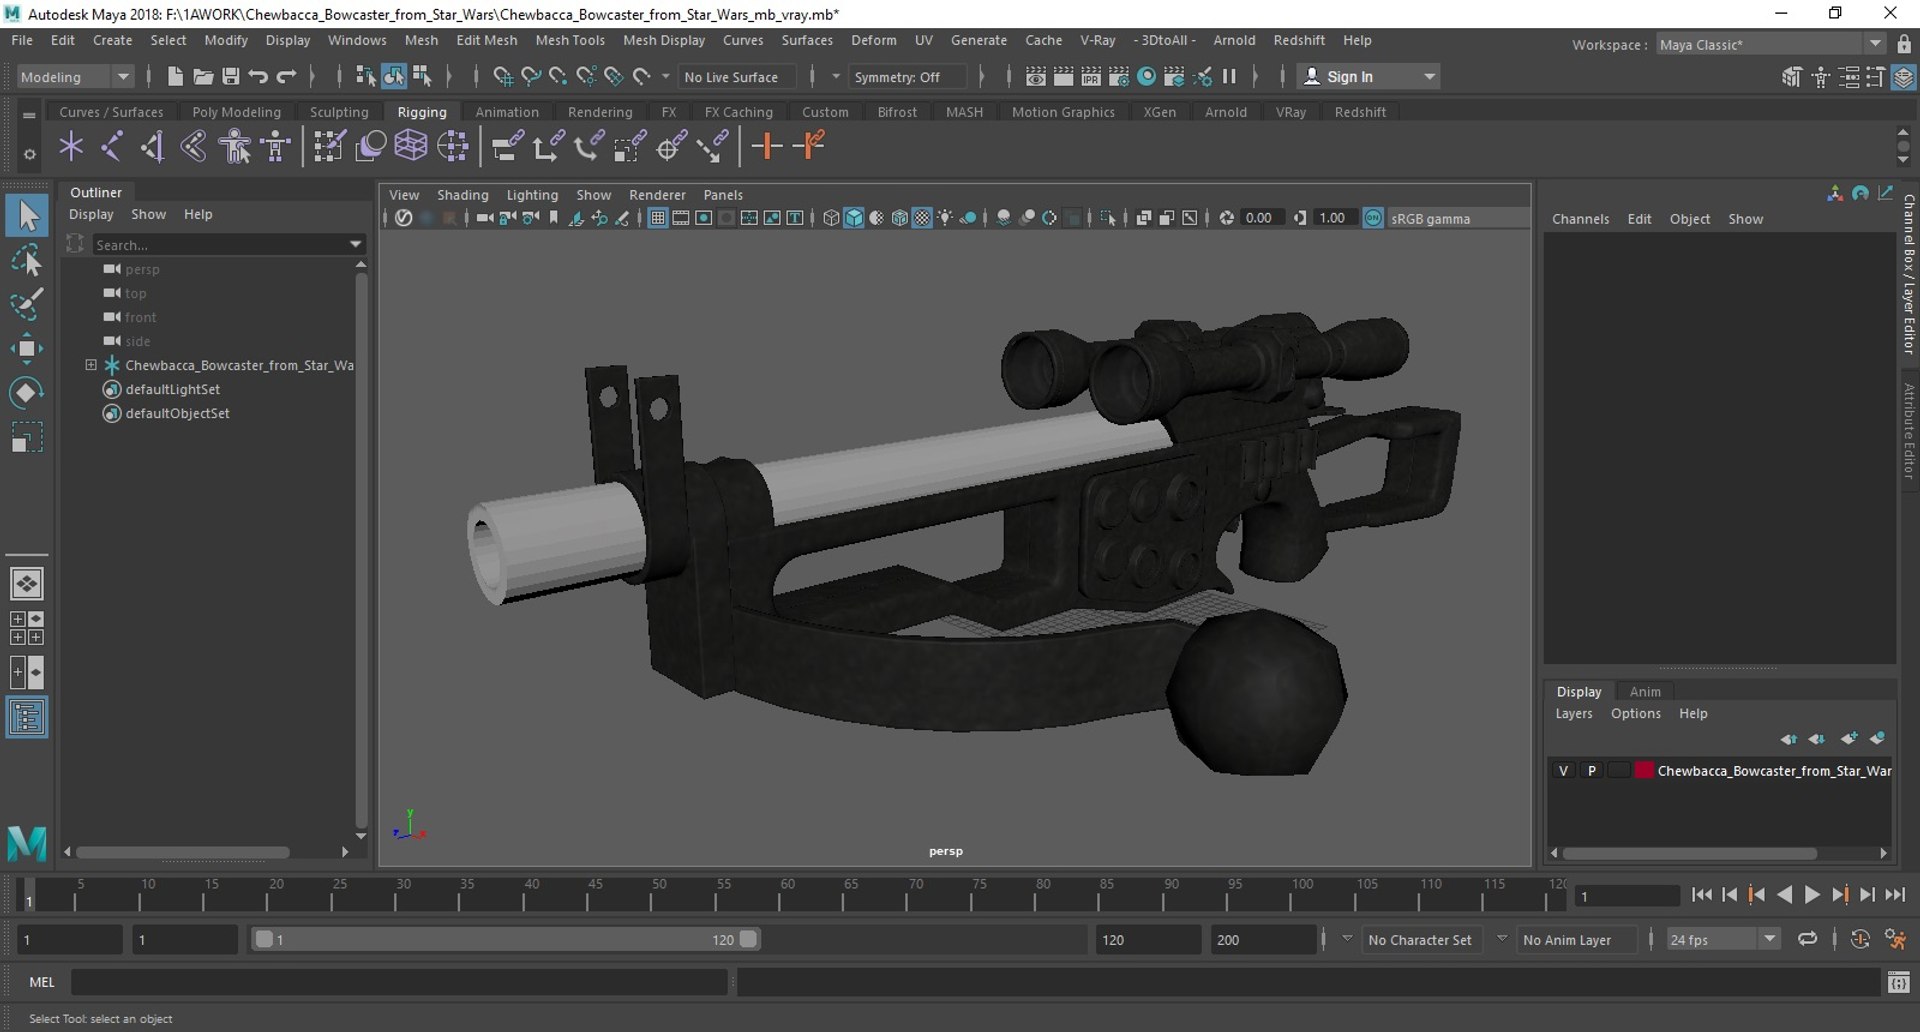1920x1032 pixels.
Task: Click the Redo arrow icon
Action: (286, 76)
